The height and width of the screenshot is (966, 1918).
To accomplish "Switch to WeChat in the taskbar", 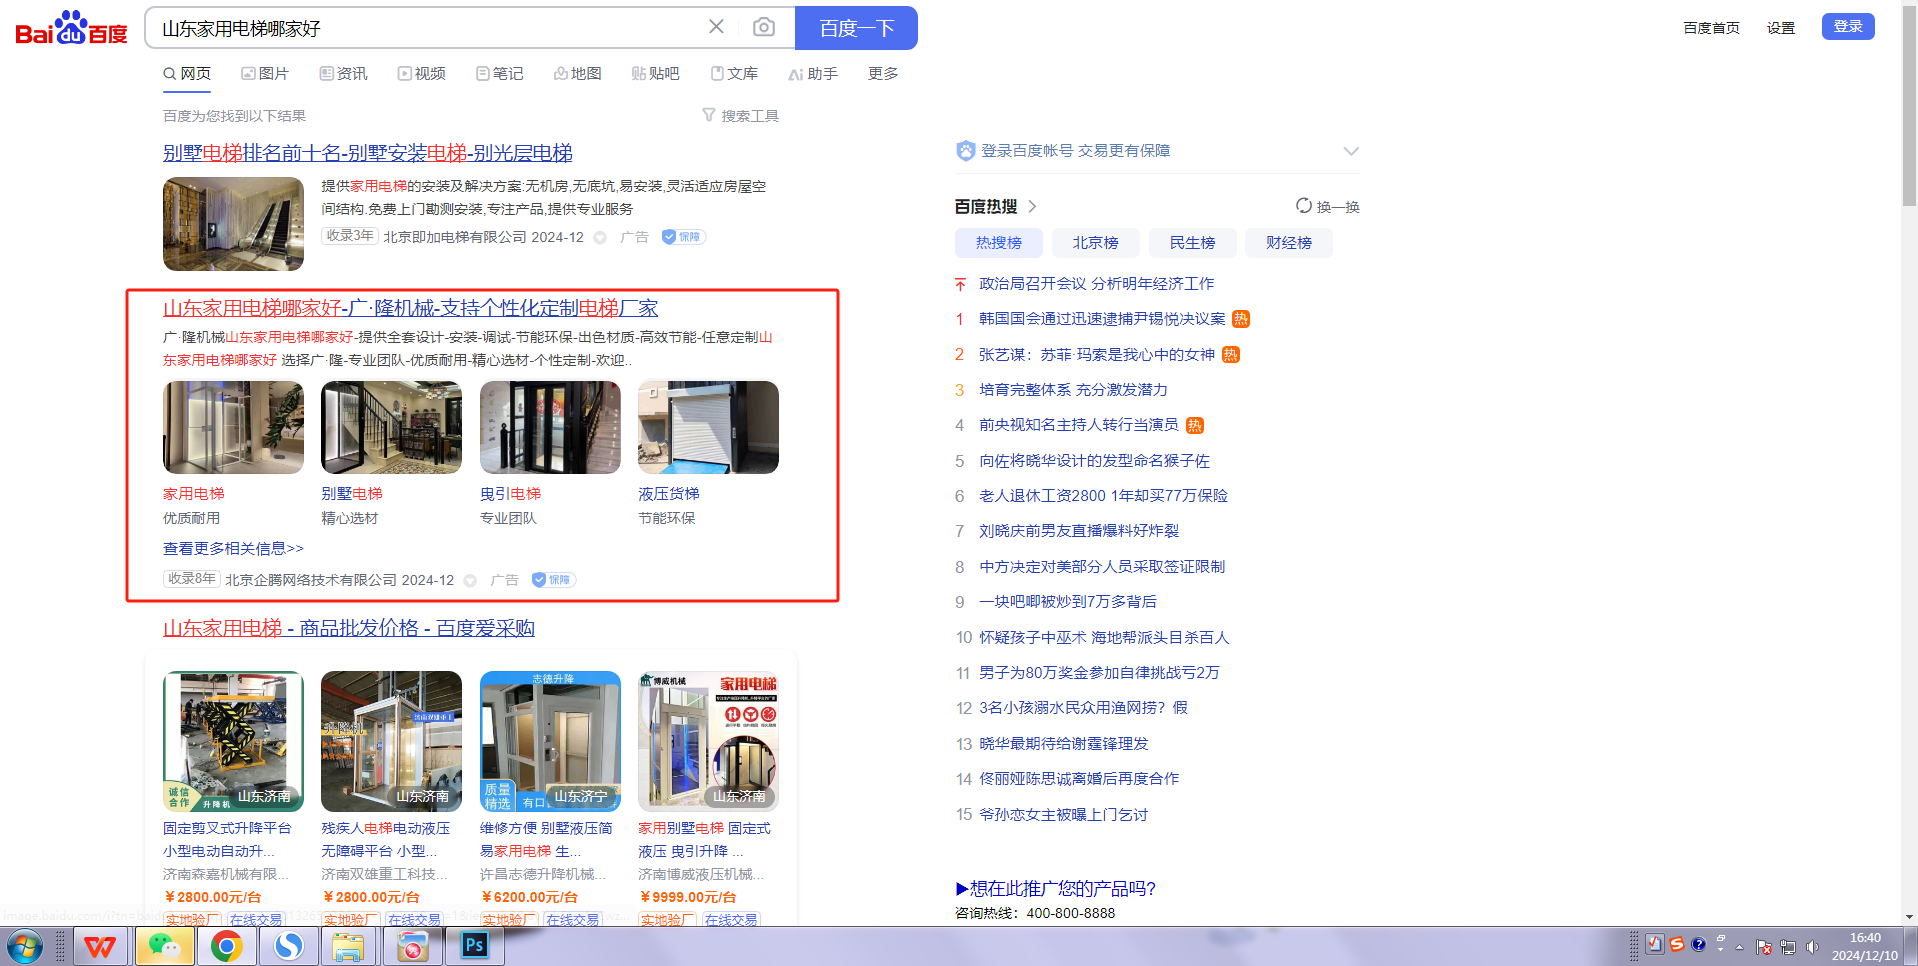I will click(x=164, y=946).
